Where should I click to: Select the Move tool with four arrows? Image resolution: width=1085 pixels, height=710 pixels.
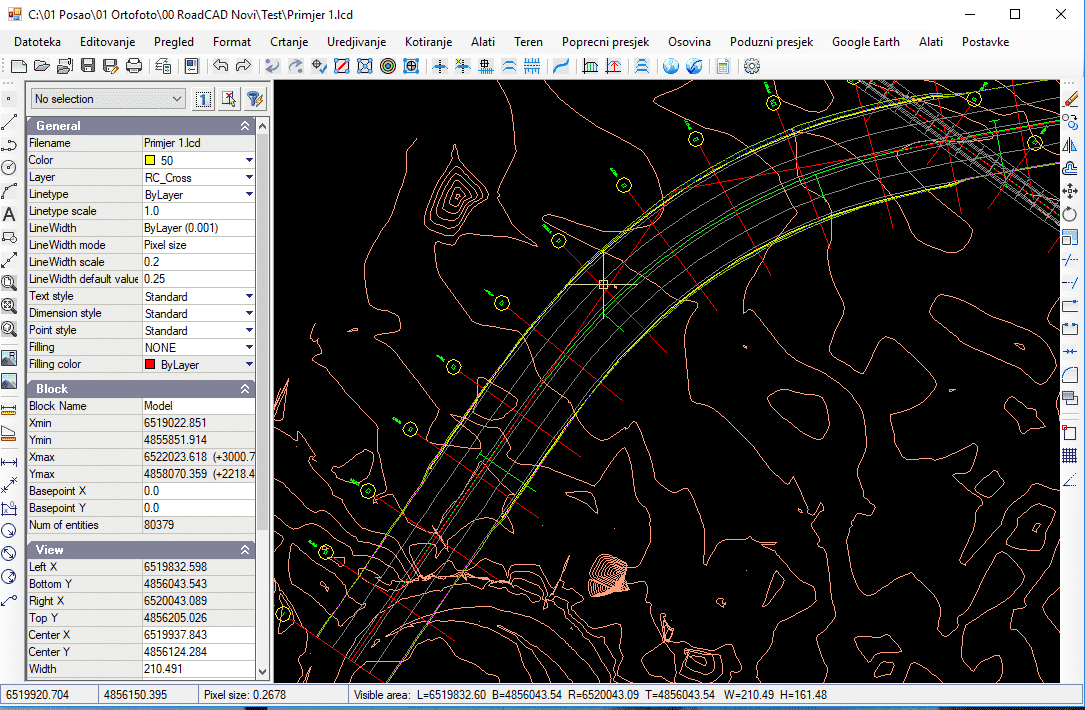click(1069, 191)
